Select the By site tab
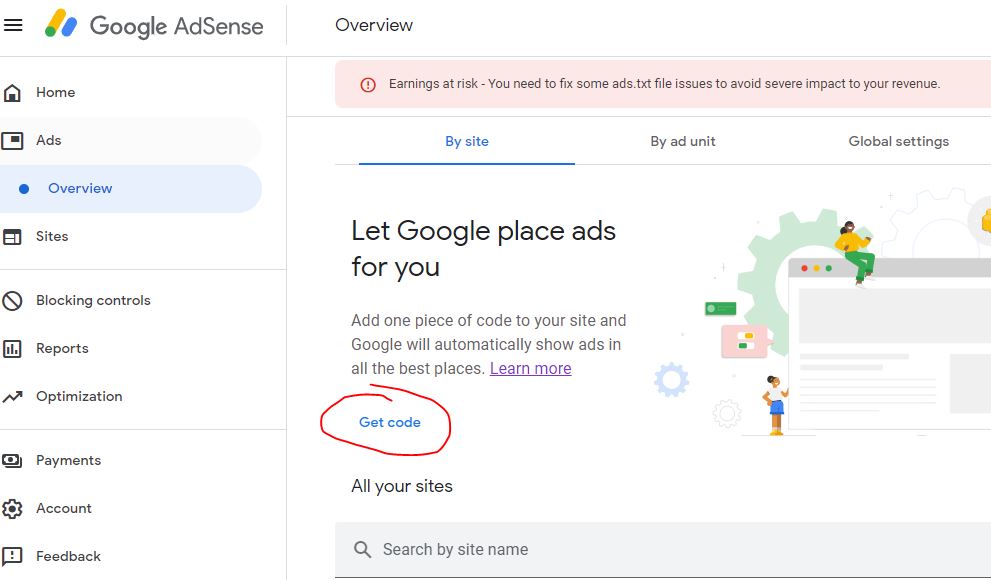The width and height of the screenshot is (991, 580). (x=467, y=141)
